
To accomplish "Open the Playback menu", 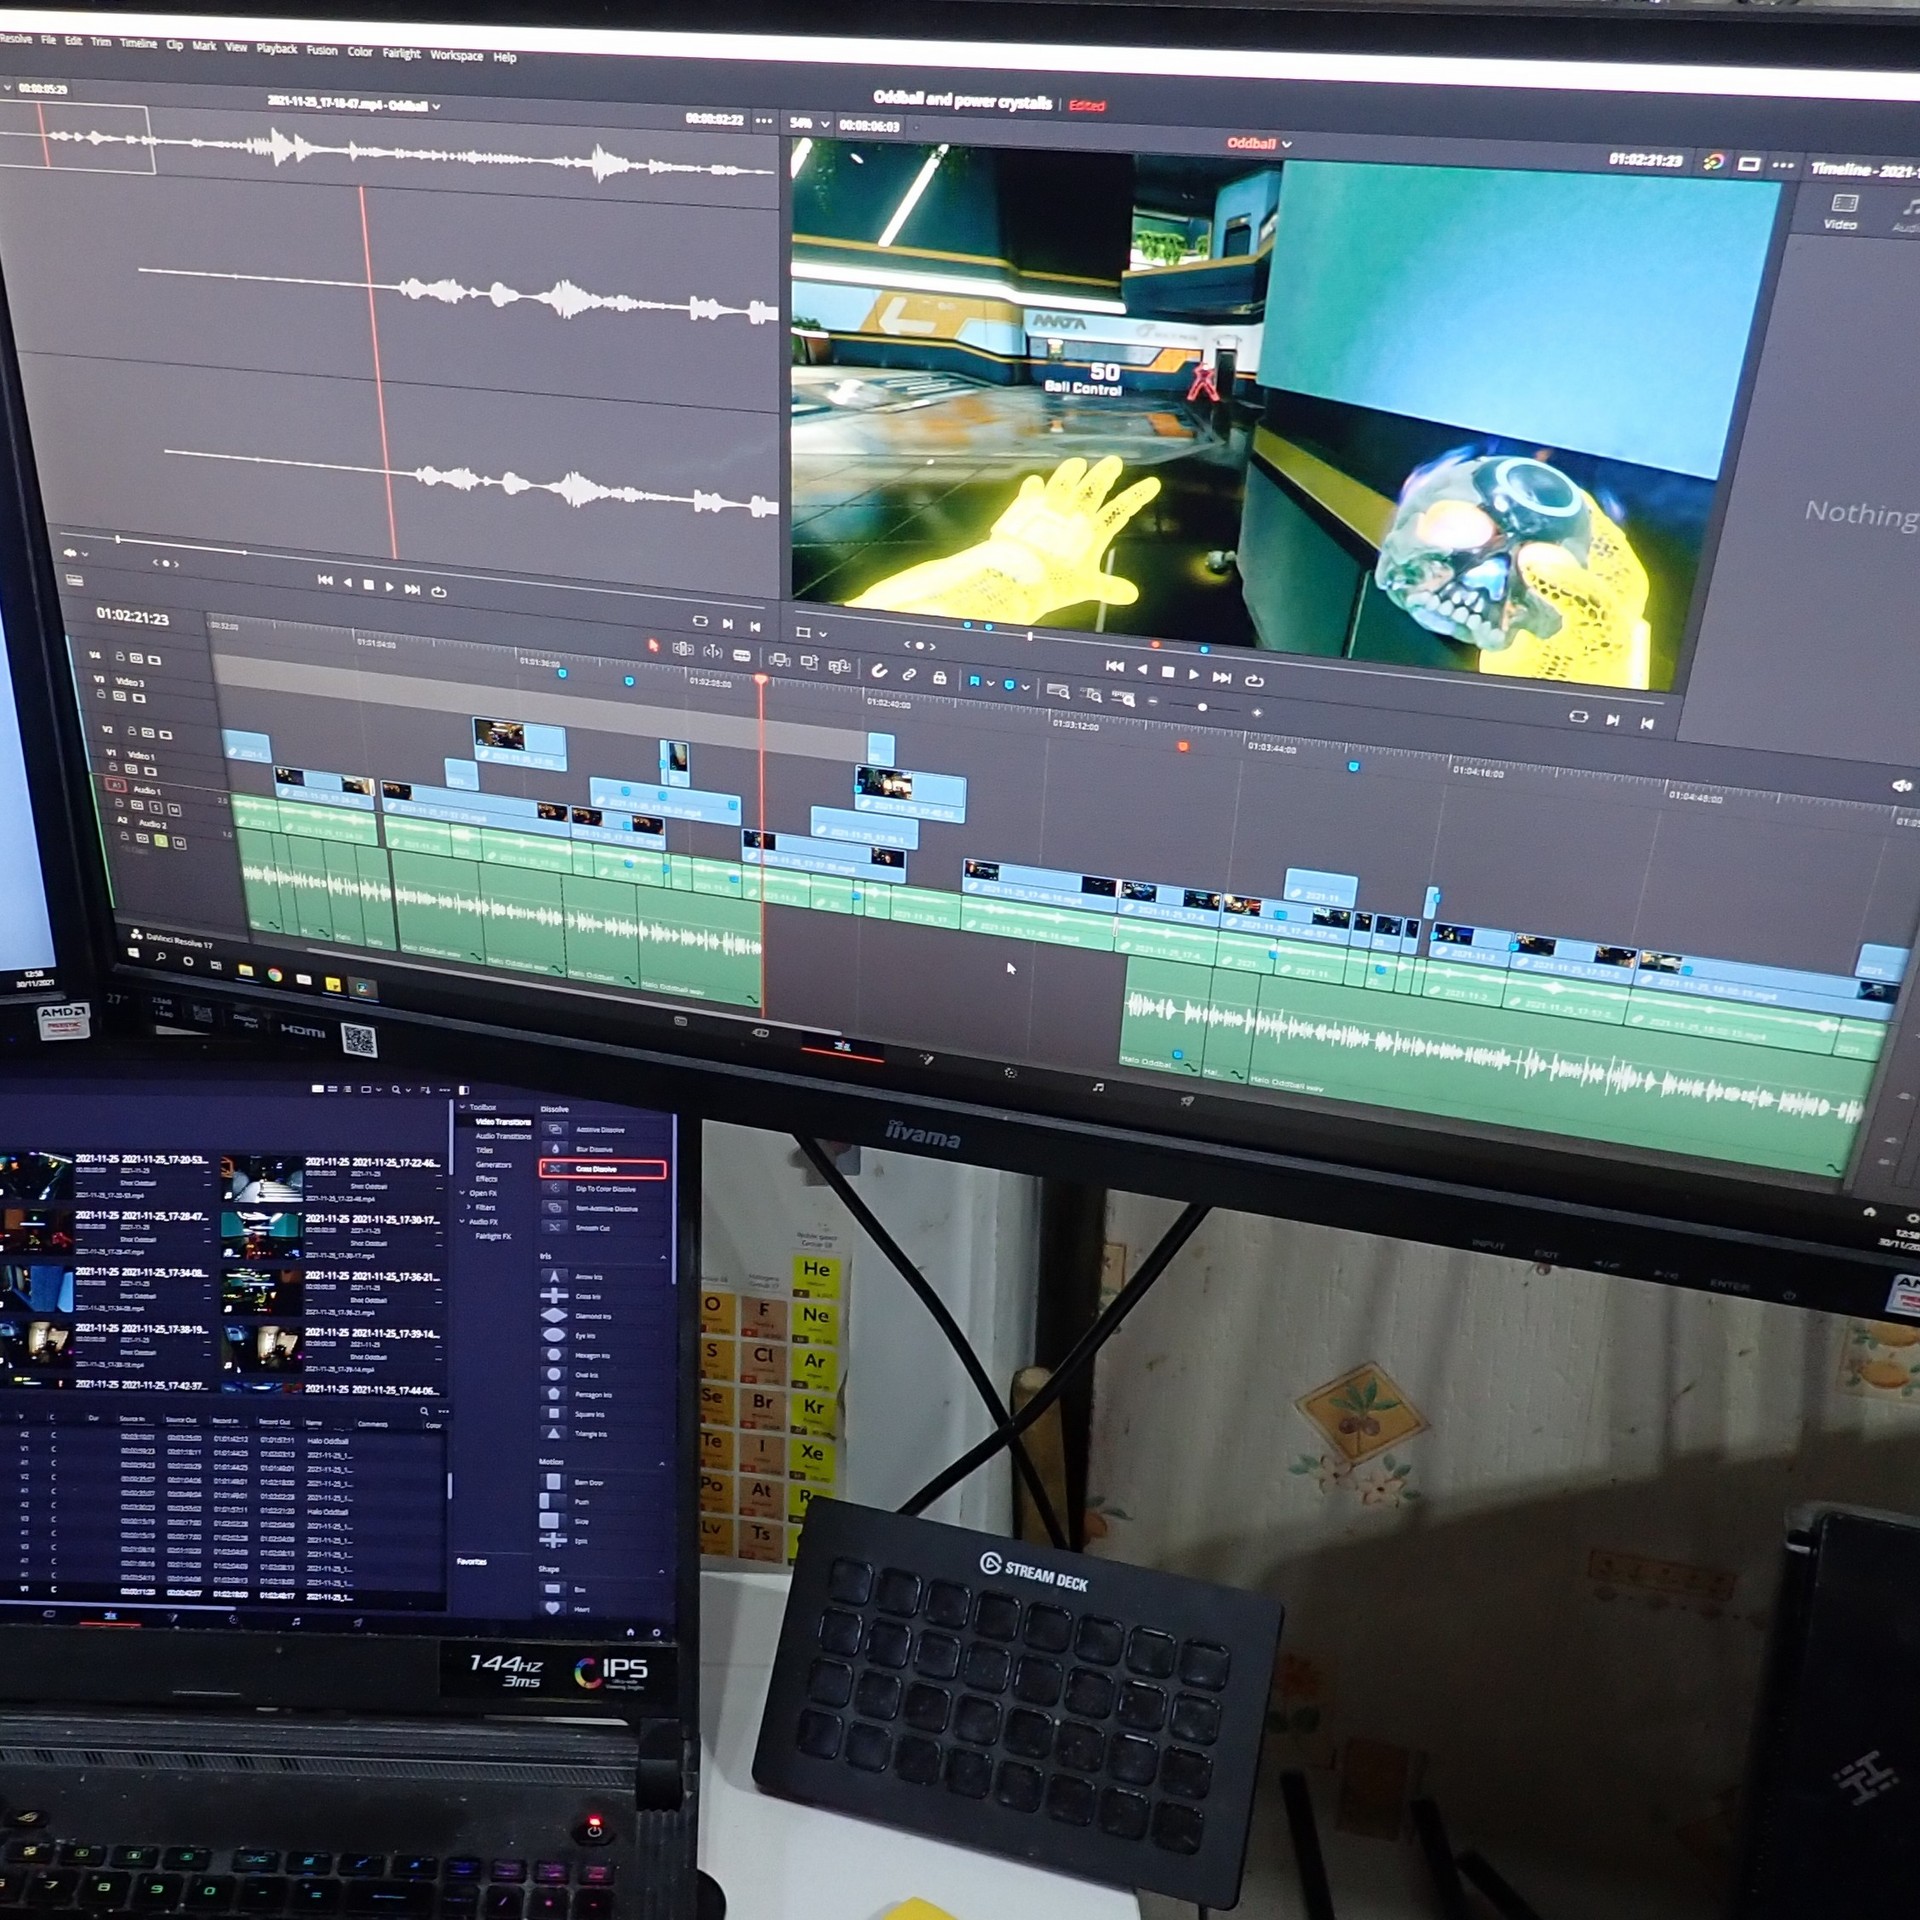I will pyautogui.click(x=276, y=48).
